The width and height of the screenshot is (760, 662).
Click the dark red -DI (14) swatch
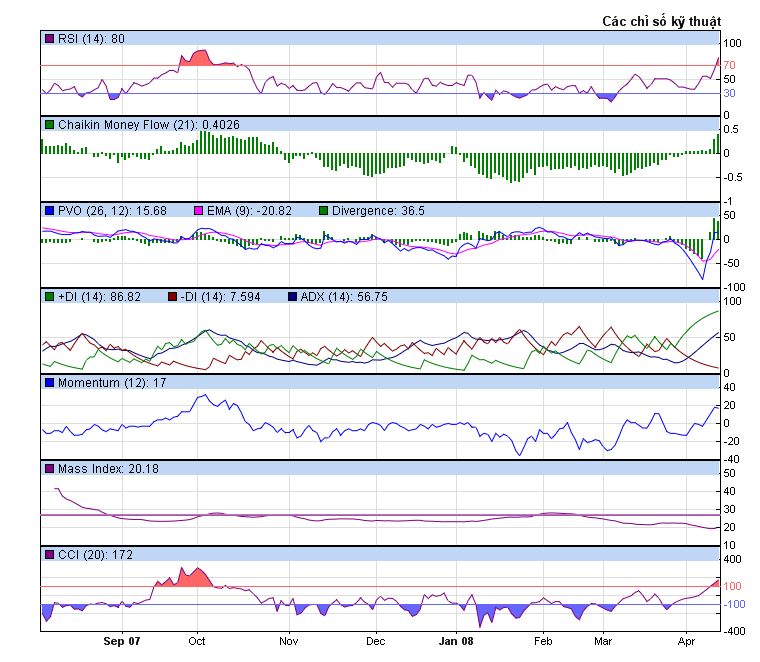tap(172, 297)
